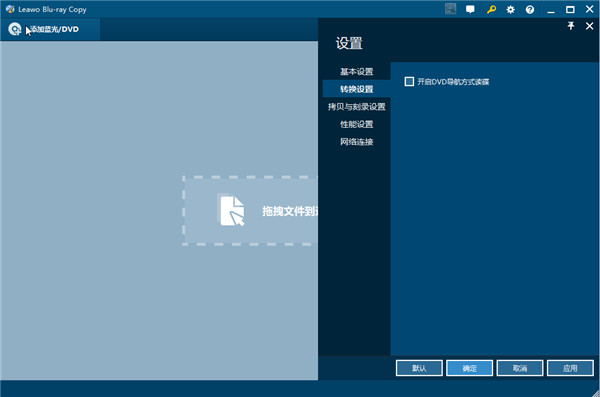The width and height of the screenshot is (600, 397).
Task: Maximize the Leawo window
Action: point(570,10)
